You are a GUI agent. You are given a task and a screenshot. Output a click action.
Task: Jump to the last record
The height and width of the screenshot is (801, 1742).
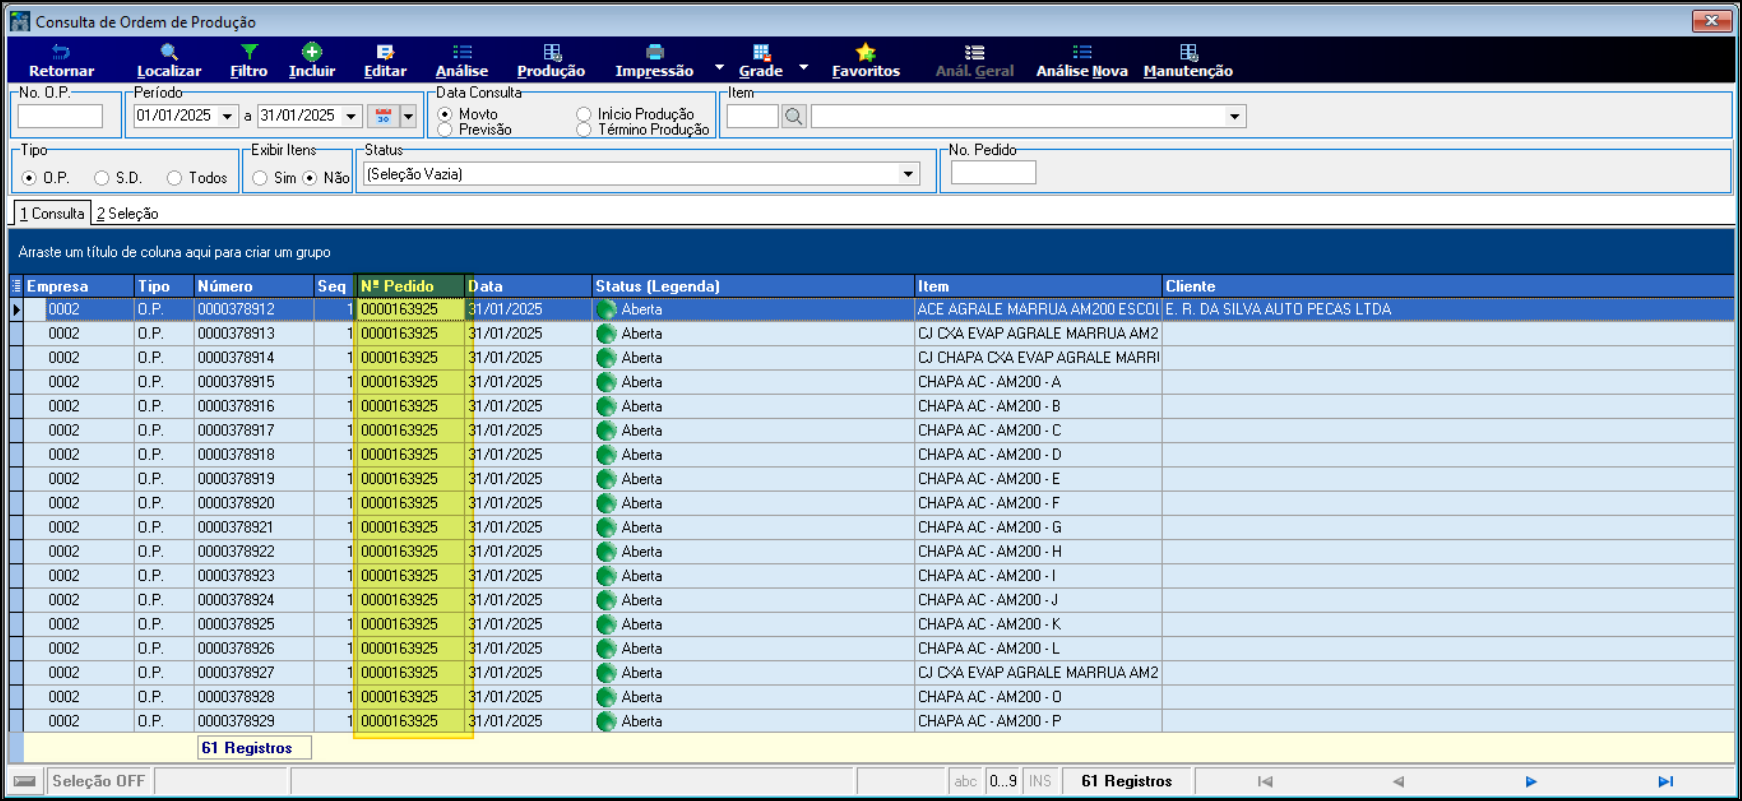point(1665,781)
